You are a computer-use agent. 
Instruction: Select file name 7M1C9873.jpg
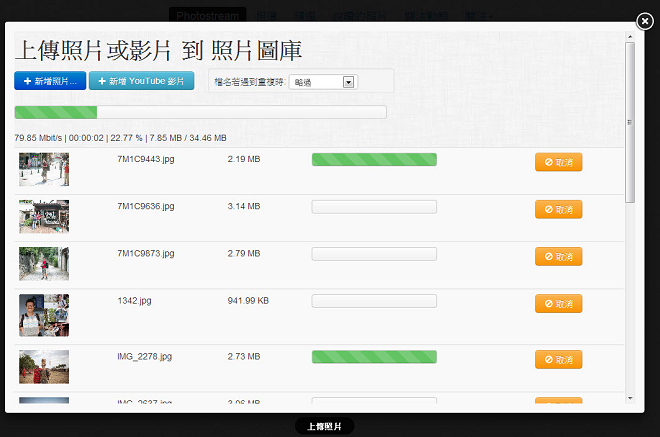pyautogui.click(x=146, y=253)
